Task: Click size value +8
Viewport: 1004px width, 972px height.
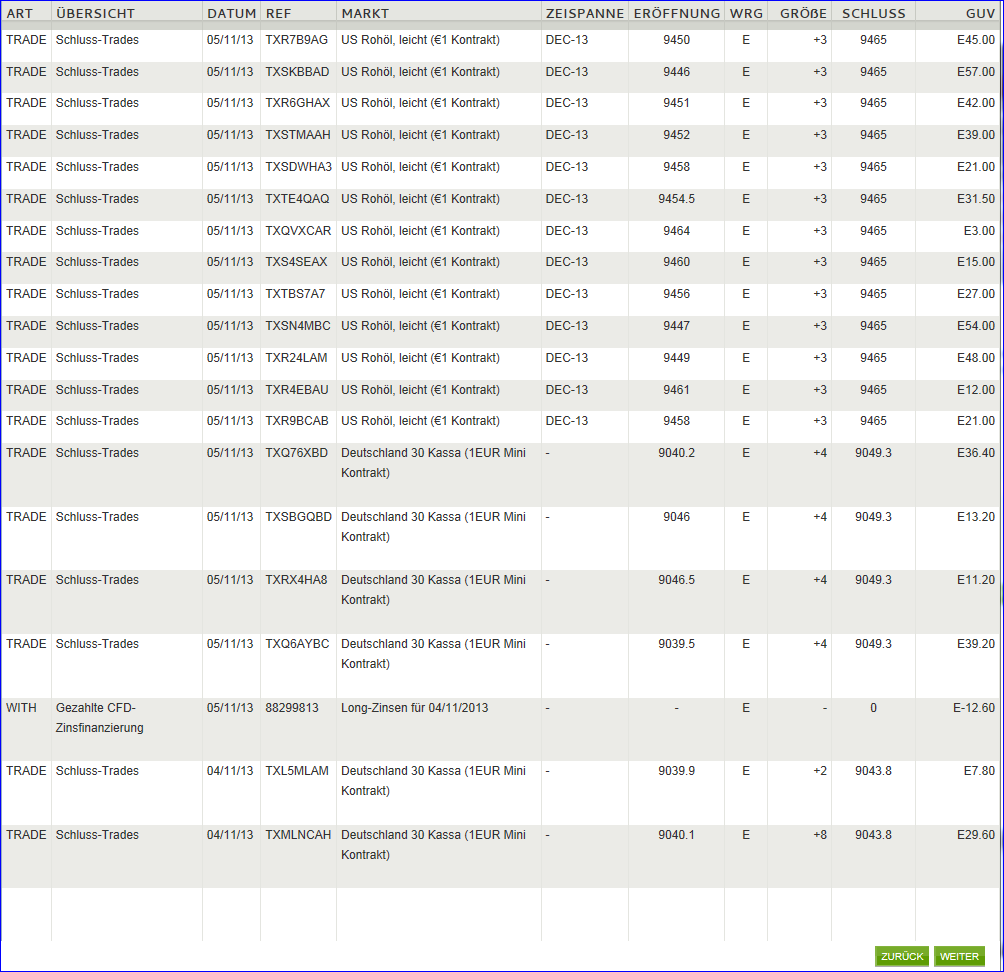Action: point(820,834)
